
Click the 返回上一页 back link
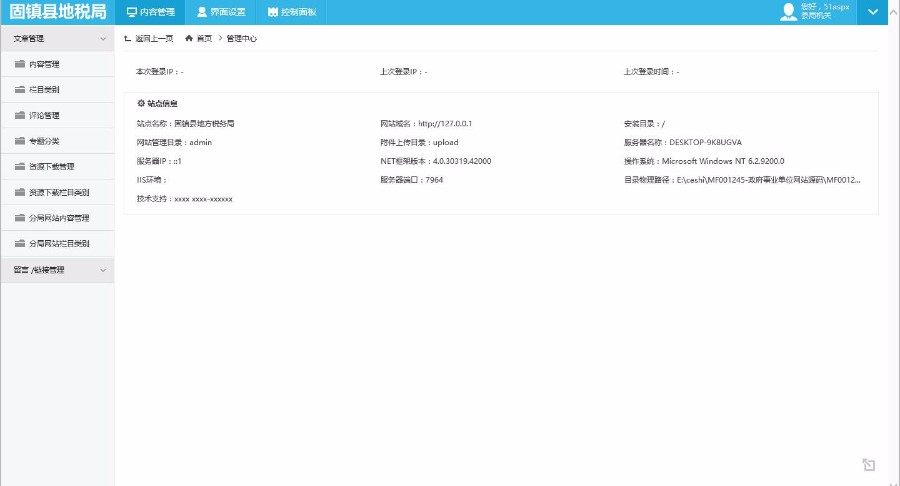click(x=149, y=38)
